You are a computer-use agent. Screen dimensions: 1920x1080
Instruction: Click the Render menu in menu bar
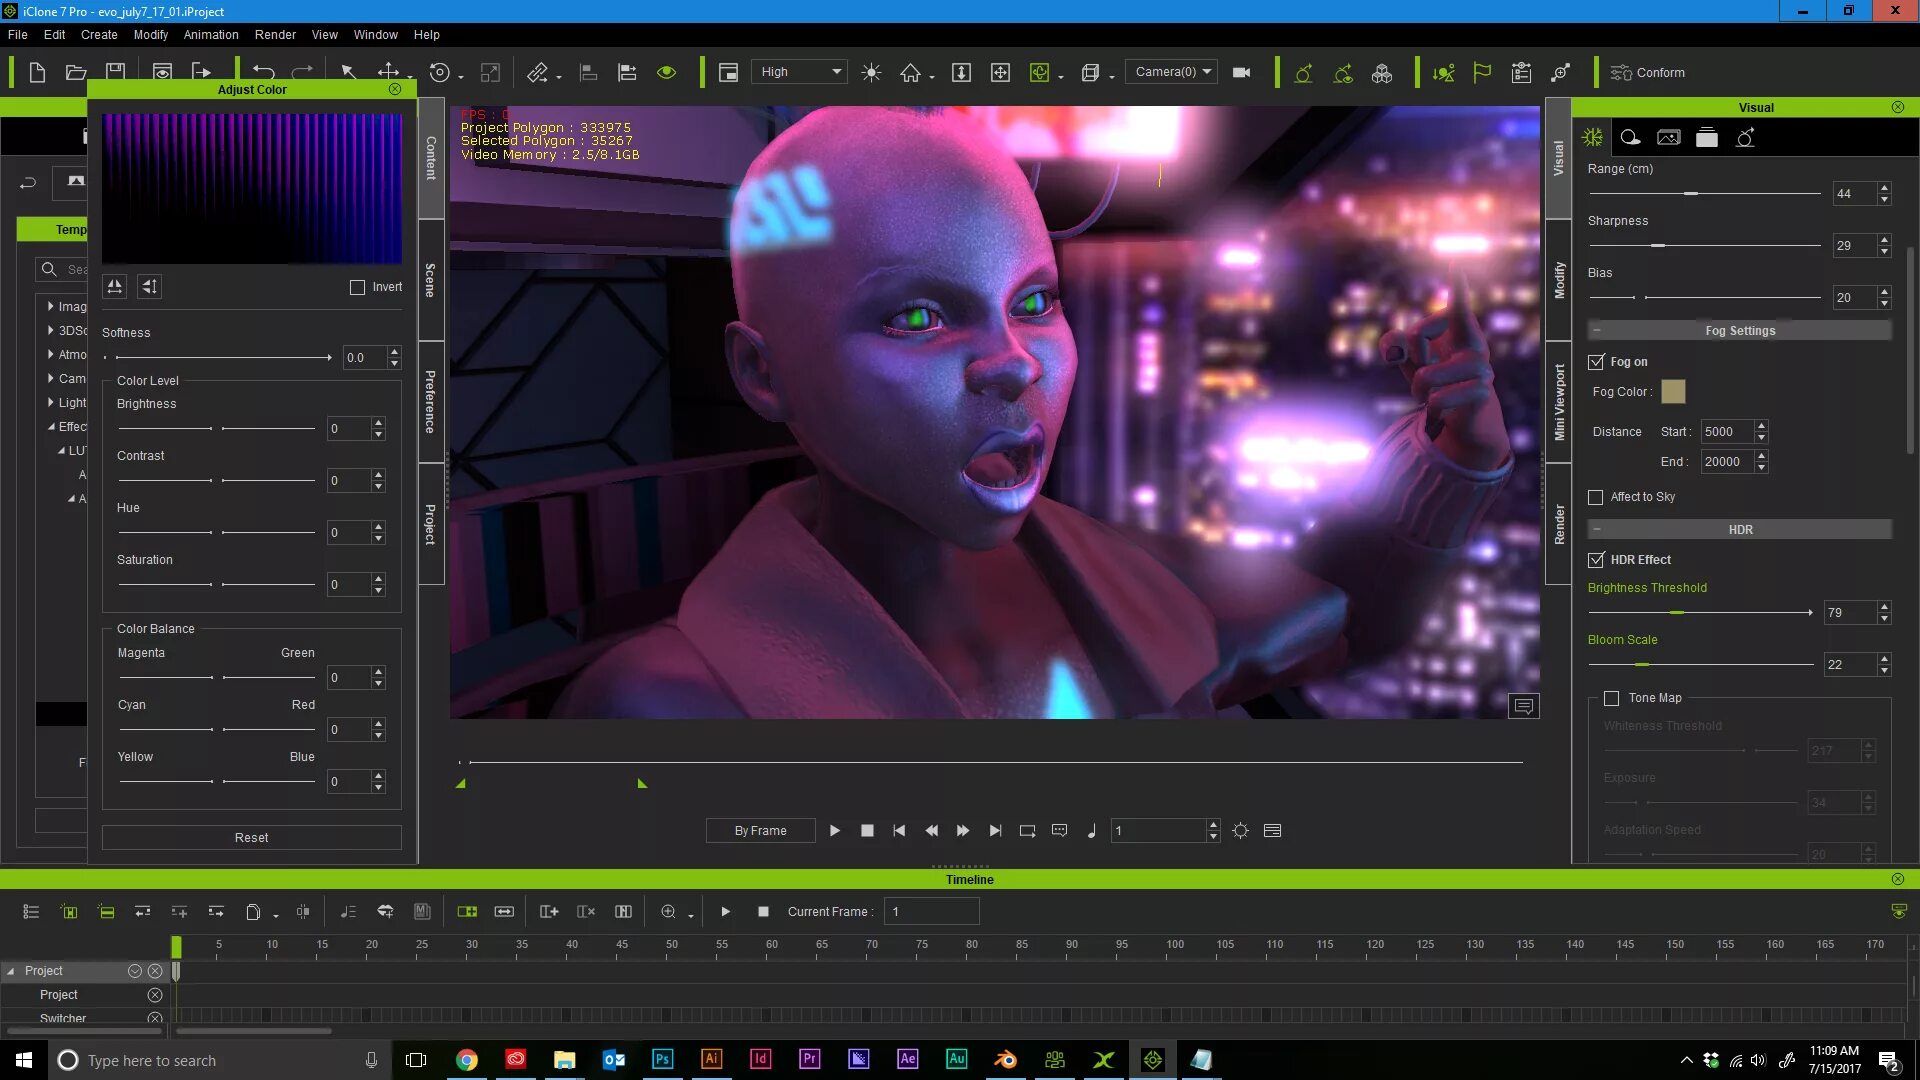[x=273, y=34]
